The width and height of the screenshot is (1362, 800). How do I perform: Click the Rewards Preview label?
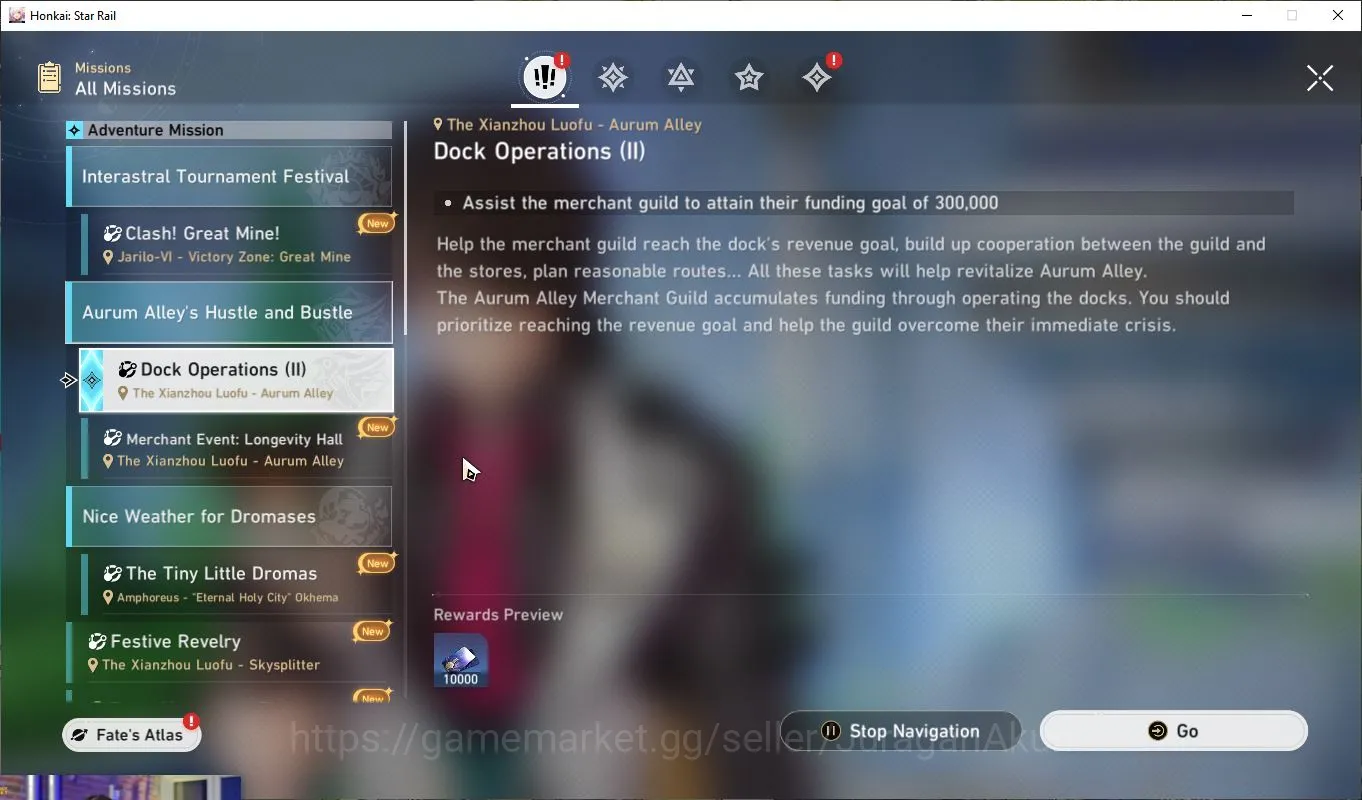pyautogui.click(x=498, y=615)
